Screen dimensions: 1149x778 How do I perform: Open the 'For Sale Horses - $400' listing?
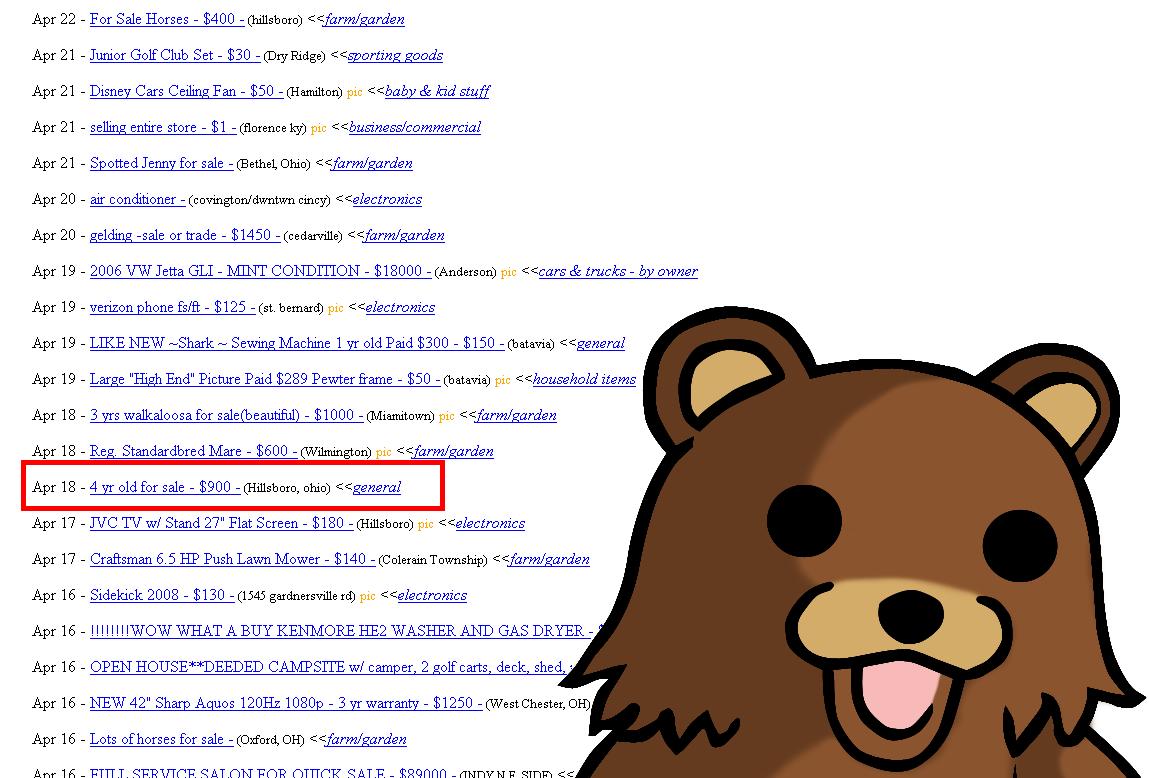(167, 20)
